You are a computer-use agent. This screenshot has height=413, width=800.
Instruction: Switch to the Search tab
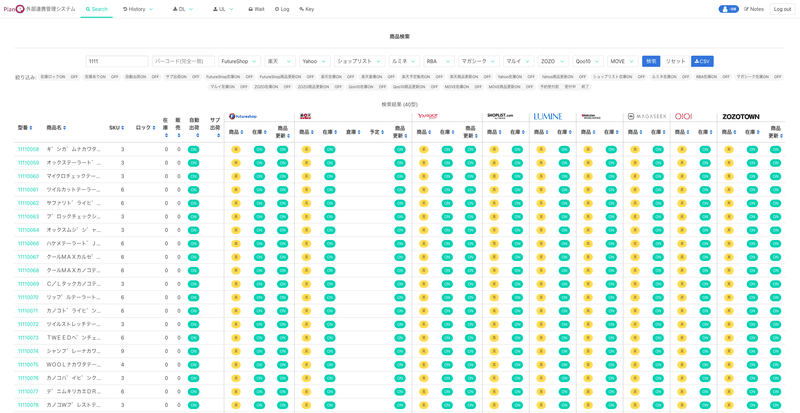point(96,9)
